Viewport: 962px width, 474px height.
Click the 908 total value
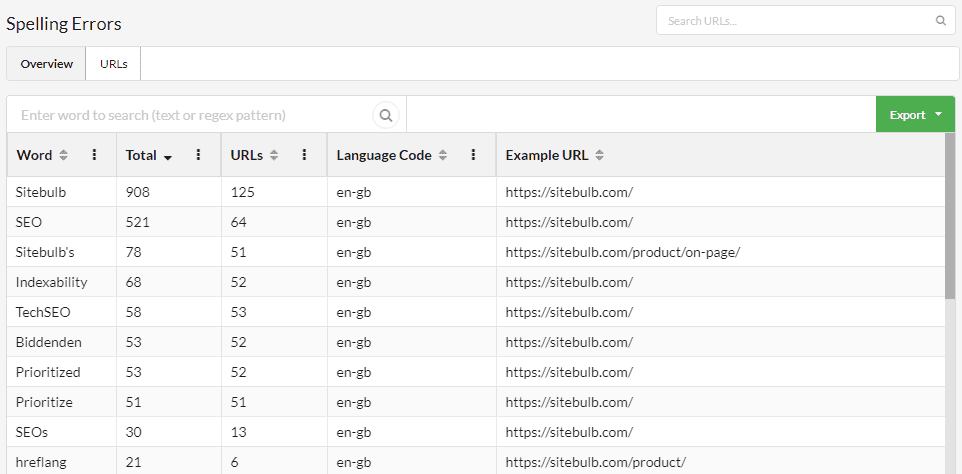click(137, 192)
